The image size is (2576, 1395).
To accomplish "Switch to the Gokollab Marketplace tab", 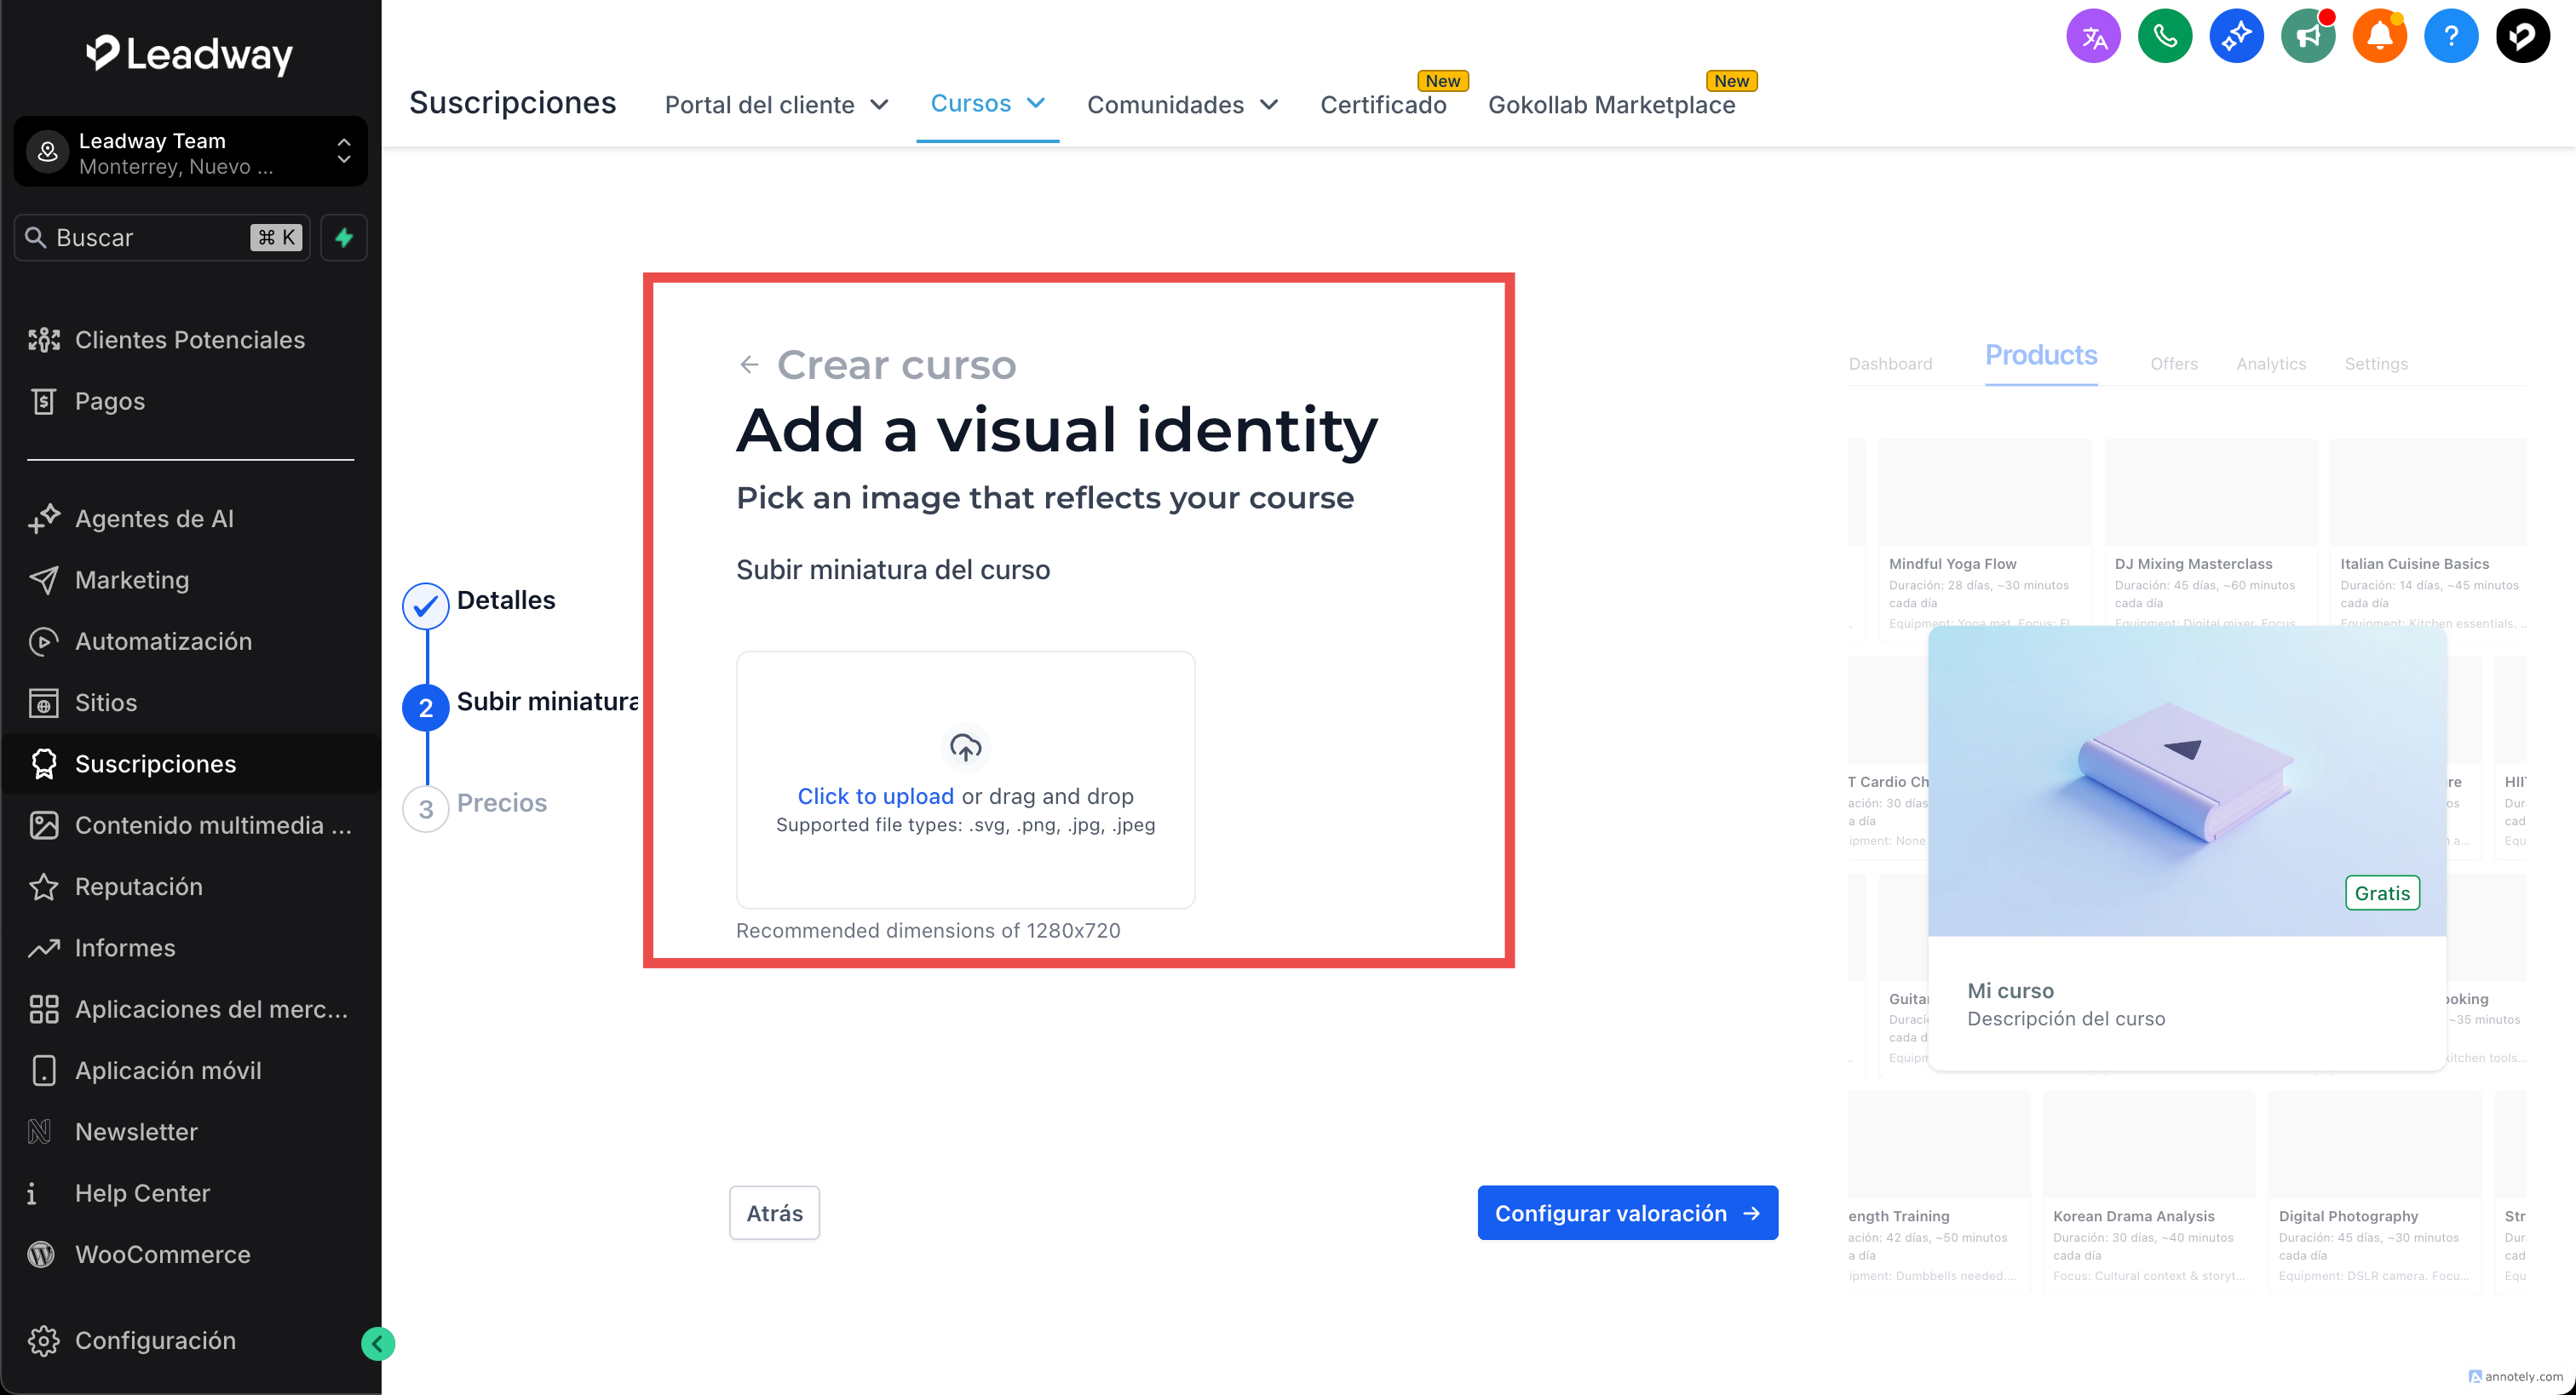I will pos(1610,105).
